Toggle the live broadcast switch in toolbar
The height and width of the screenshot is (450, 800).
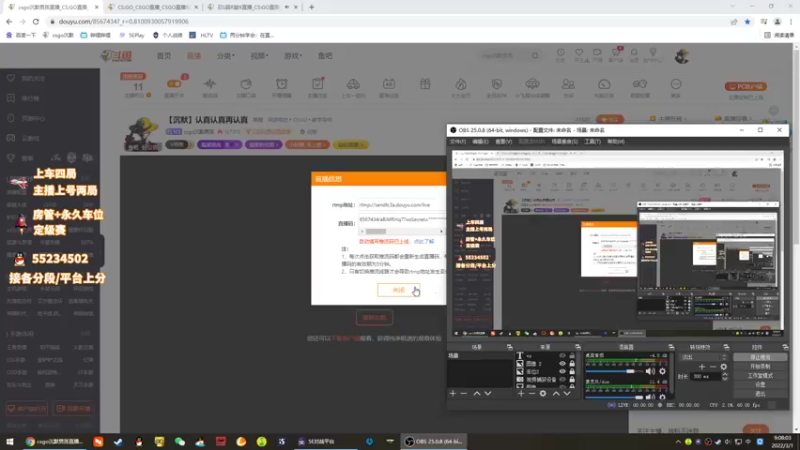[x=174, y=84]
